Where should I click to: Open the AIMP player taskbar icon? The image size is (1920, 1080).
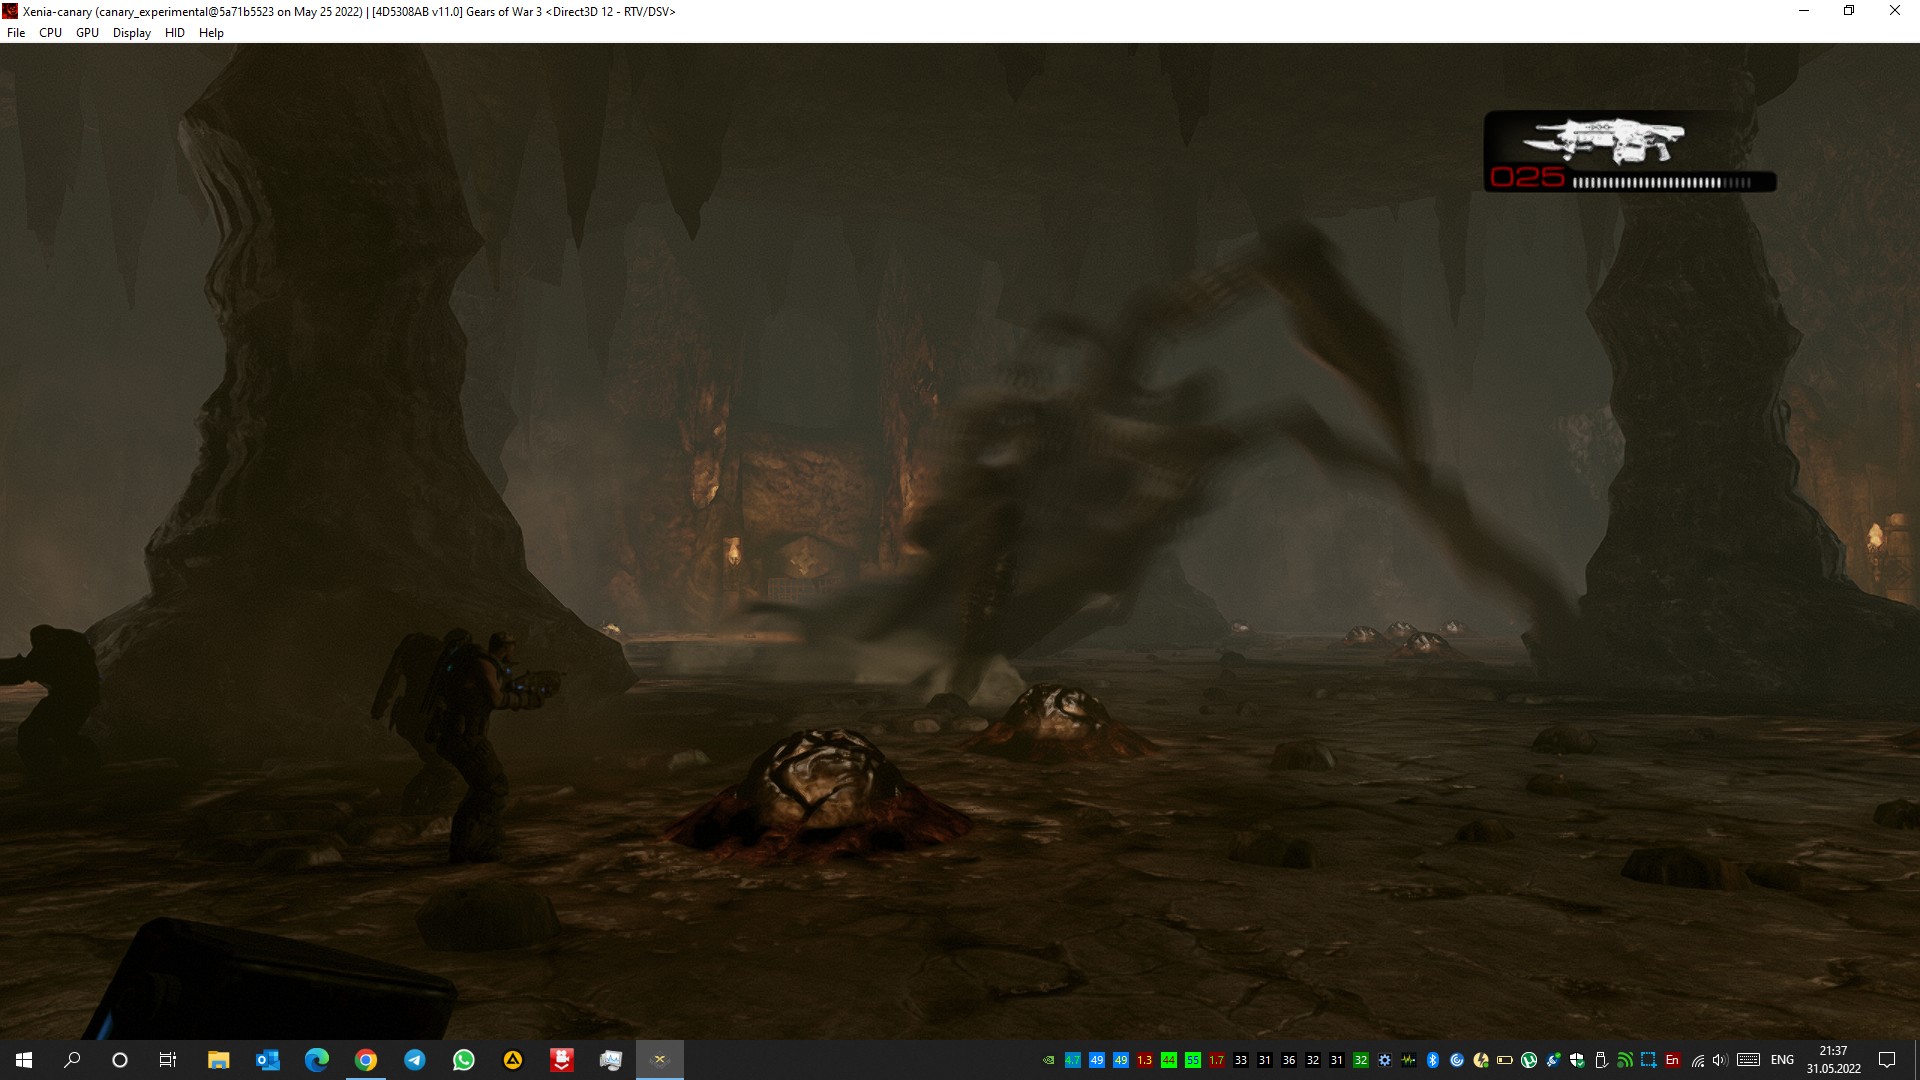click(512, 1060)
